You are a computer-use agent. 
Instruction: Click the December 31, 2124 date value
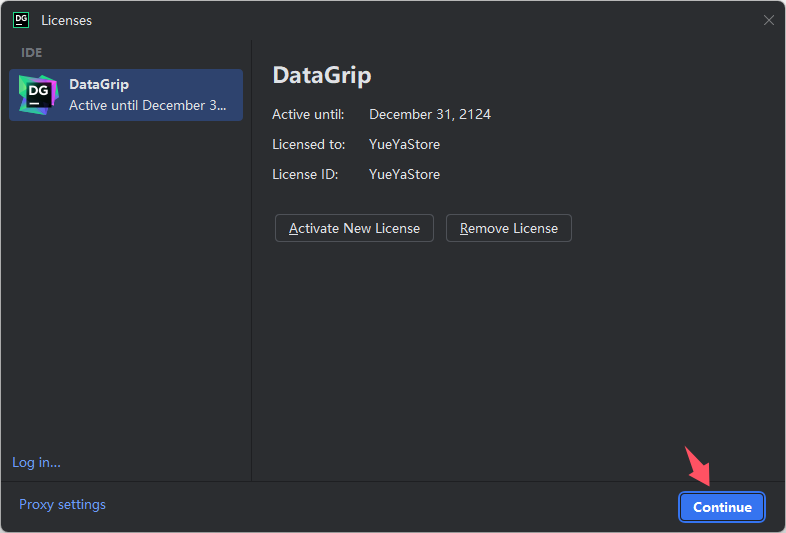point(430,114)
